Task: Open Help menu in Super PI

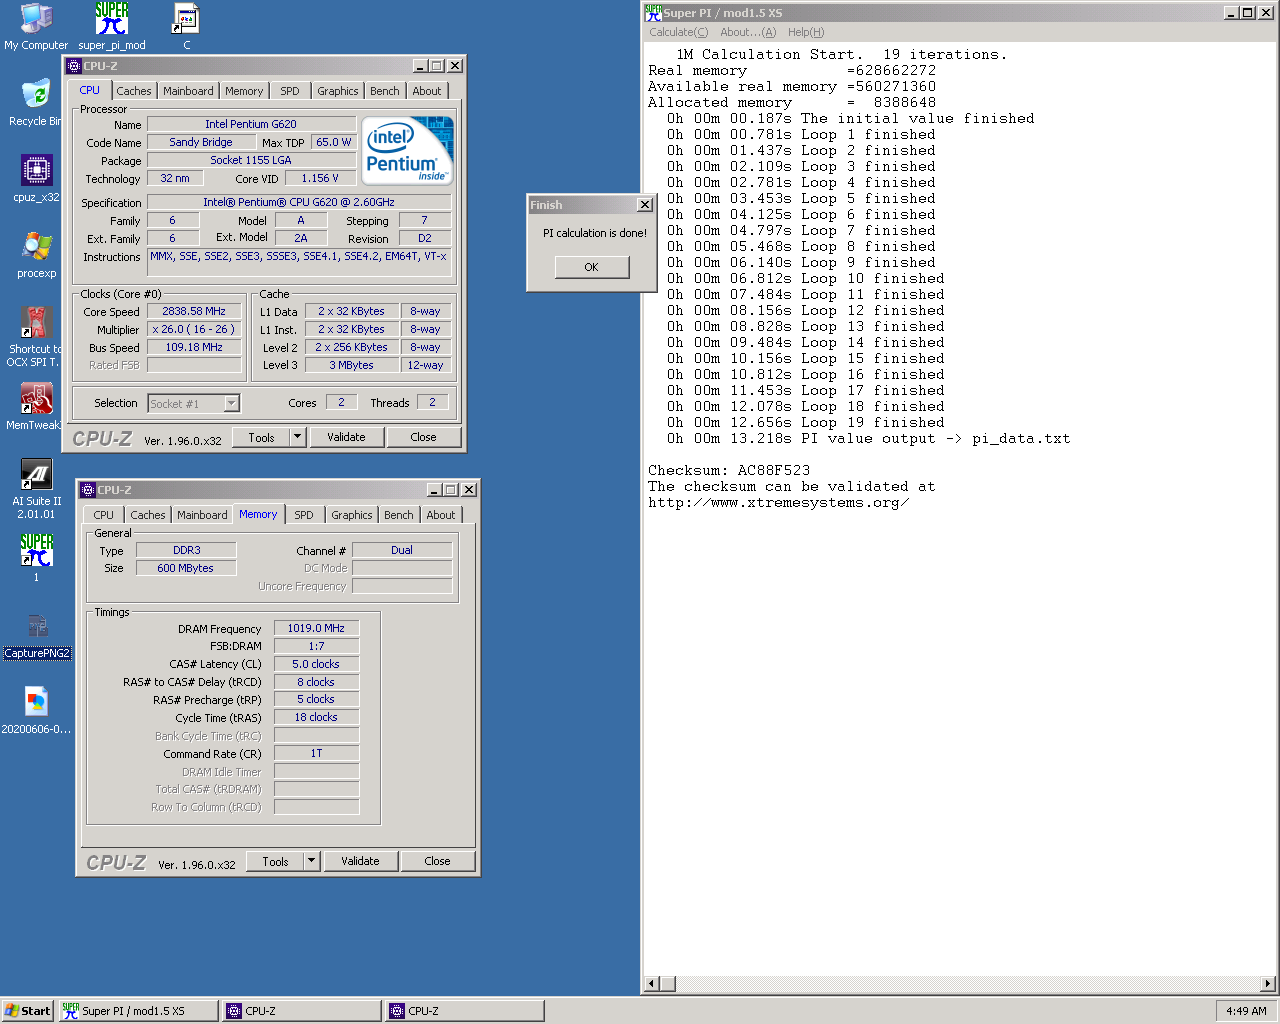Action: [806, 32]
